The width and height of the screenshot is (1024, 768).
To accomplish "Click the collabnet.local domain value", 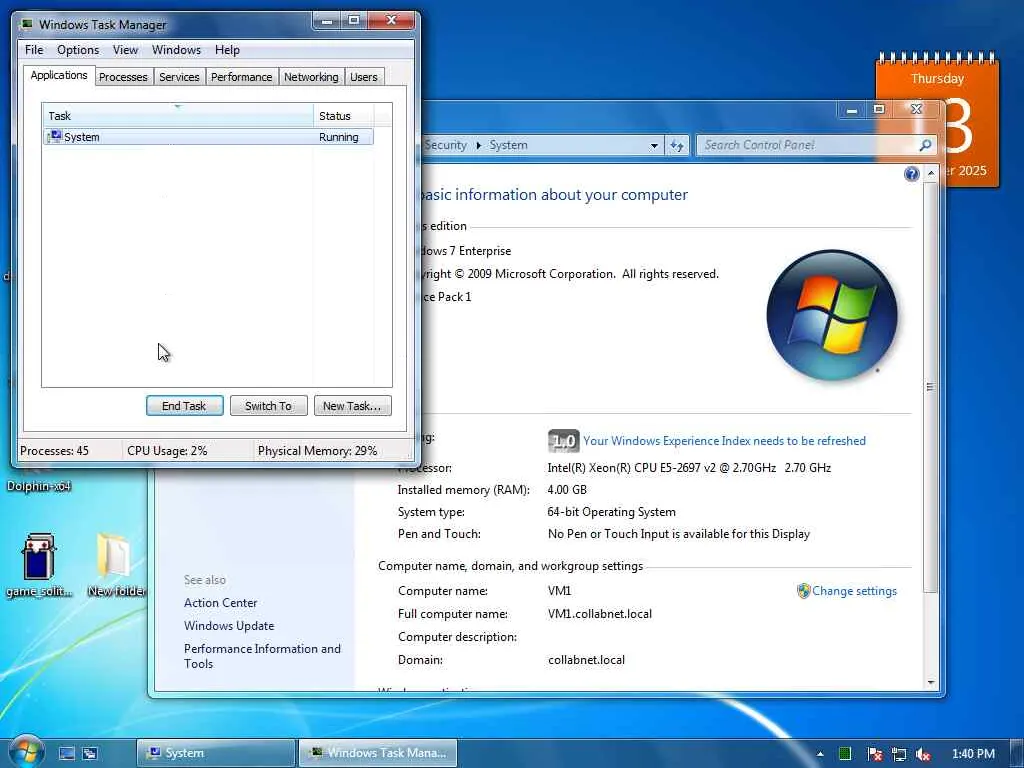I will coord(586,660).
